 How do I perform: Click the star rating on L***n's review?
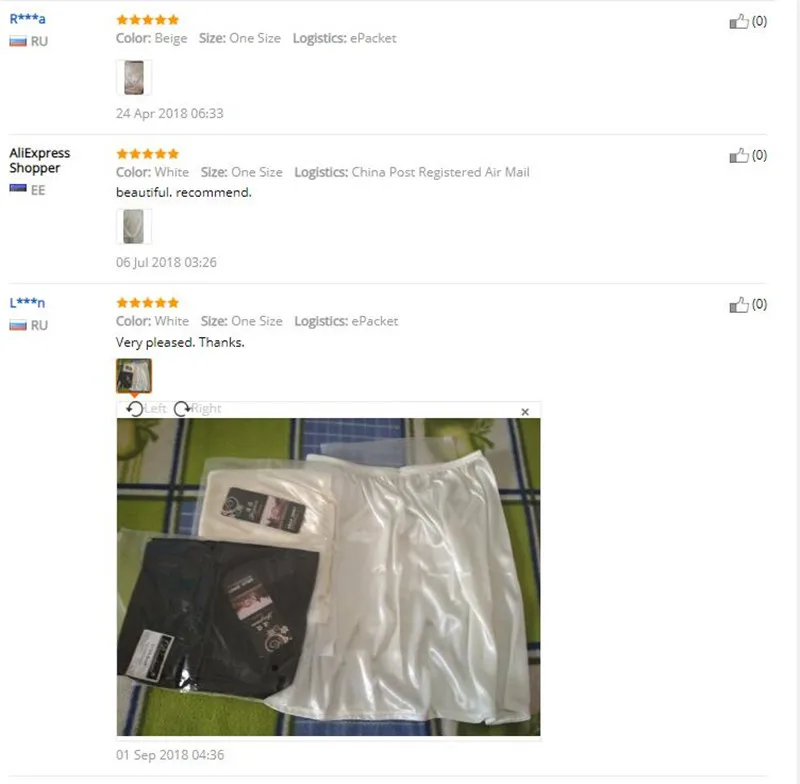pos(147,303)
